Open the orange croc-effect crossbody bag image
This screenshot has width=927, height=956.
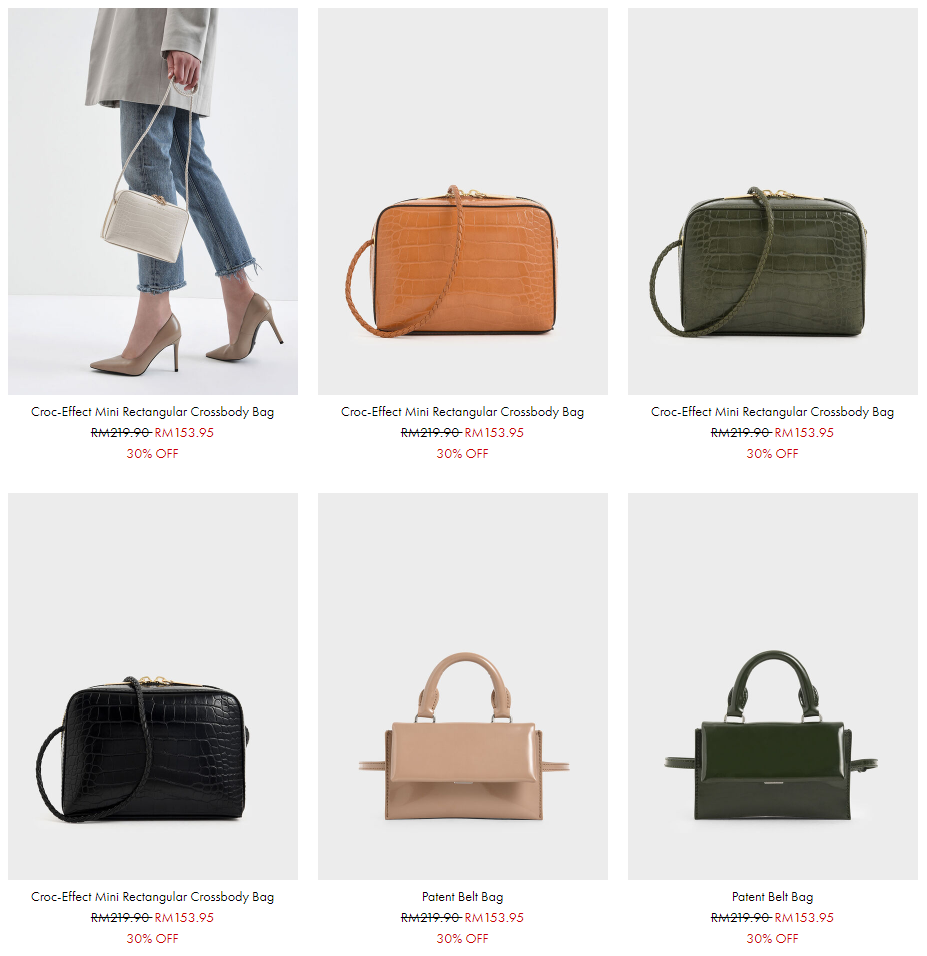pos(462,201)
